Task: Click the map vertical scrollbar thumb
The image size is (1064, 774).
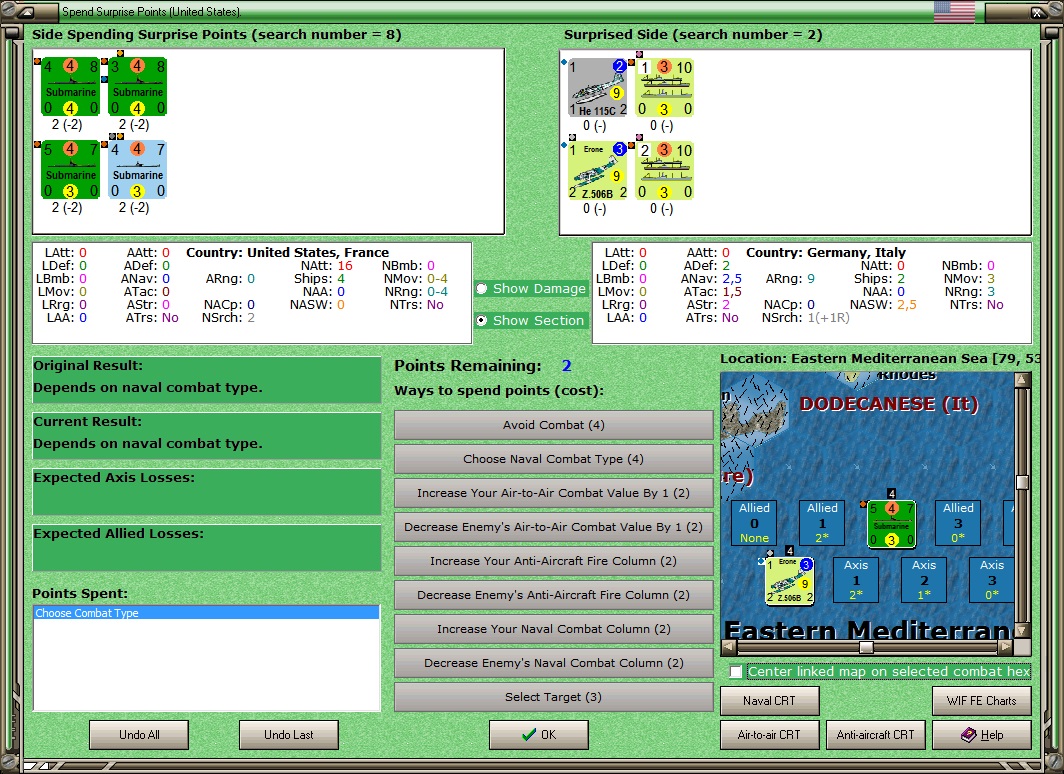Action: tap(1022, 482)
